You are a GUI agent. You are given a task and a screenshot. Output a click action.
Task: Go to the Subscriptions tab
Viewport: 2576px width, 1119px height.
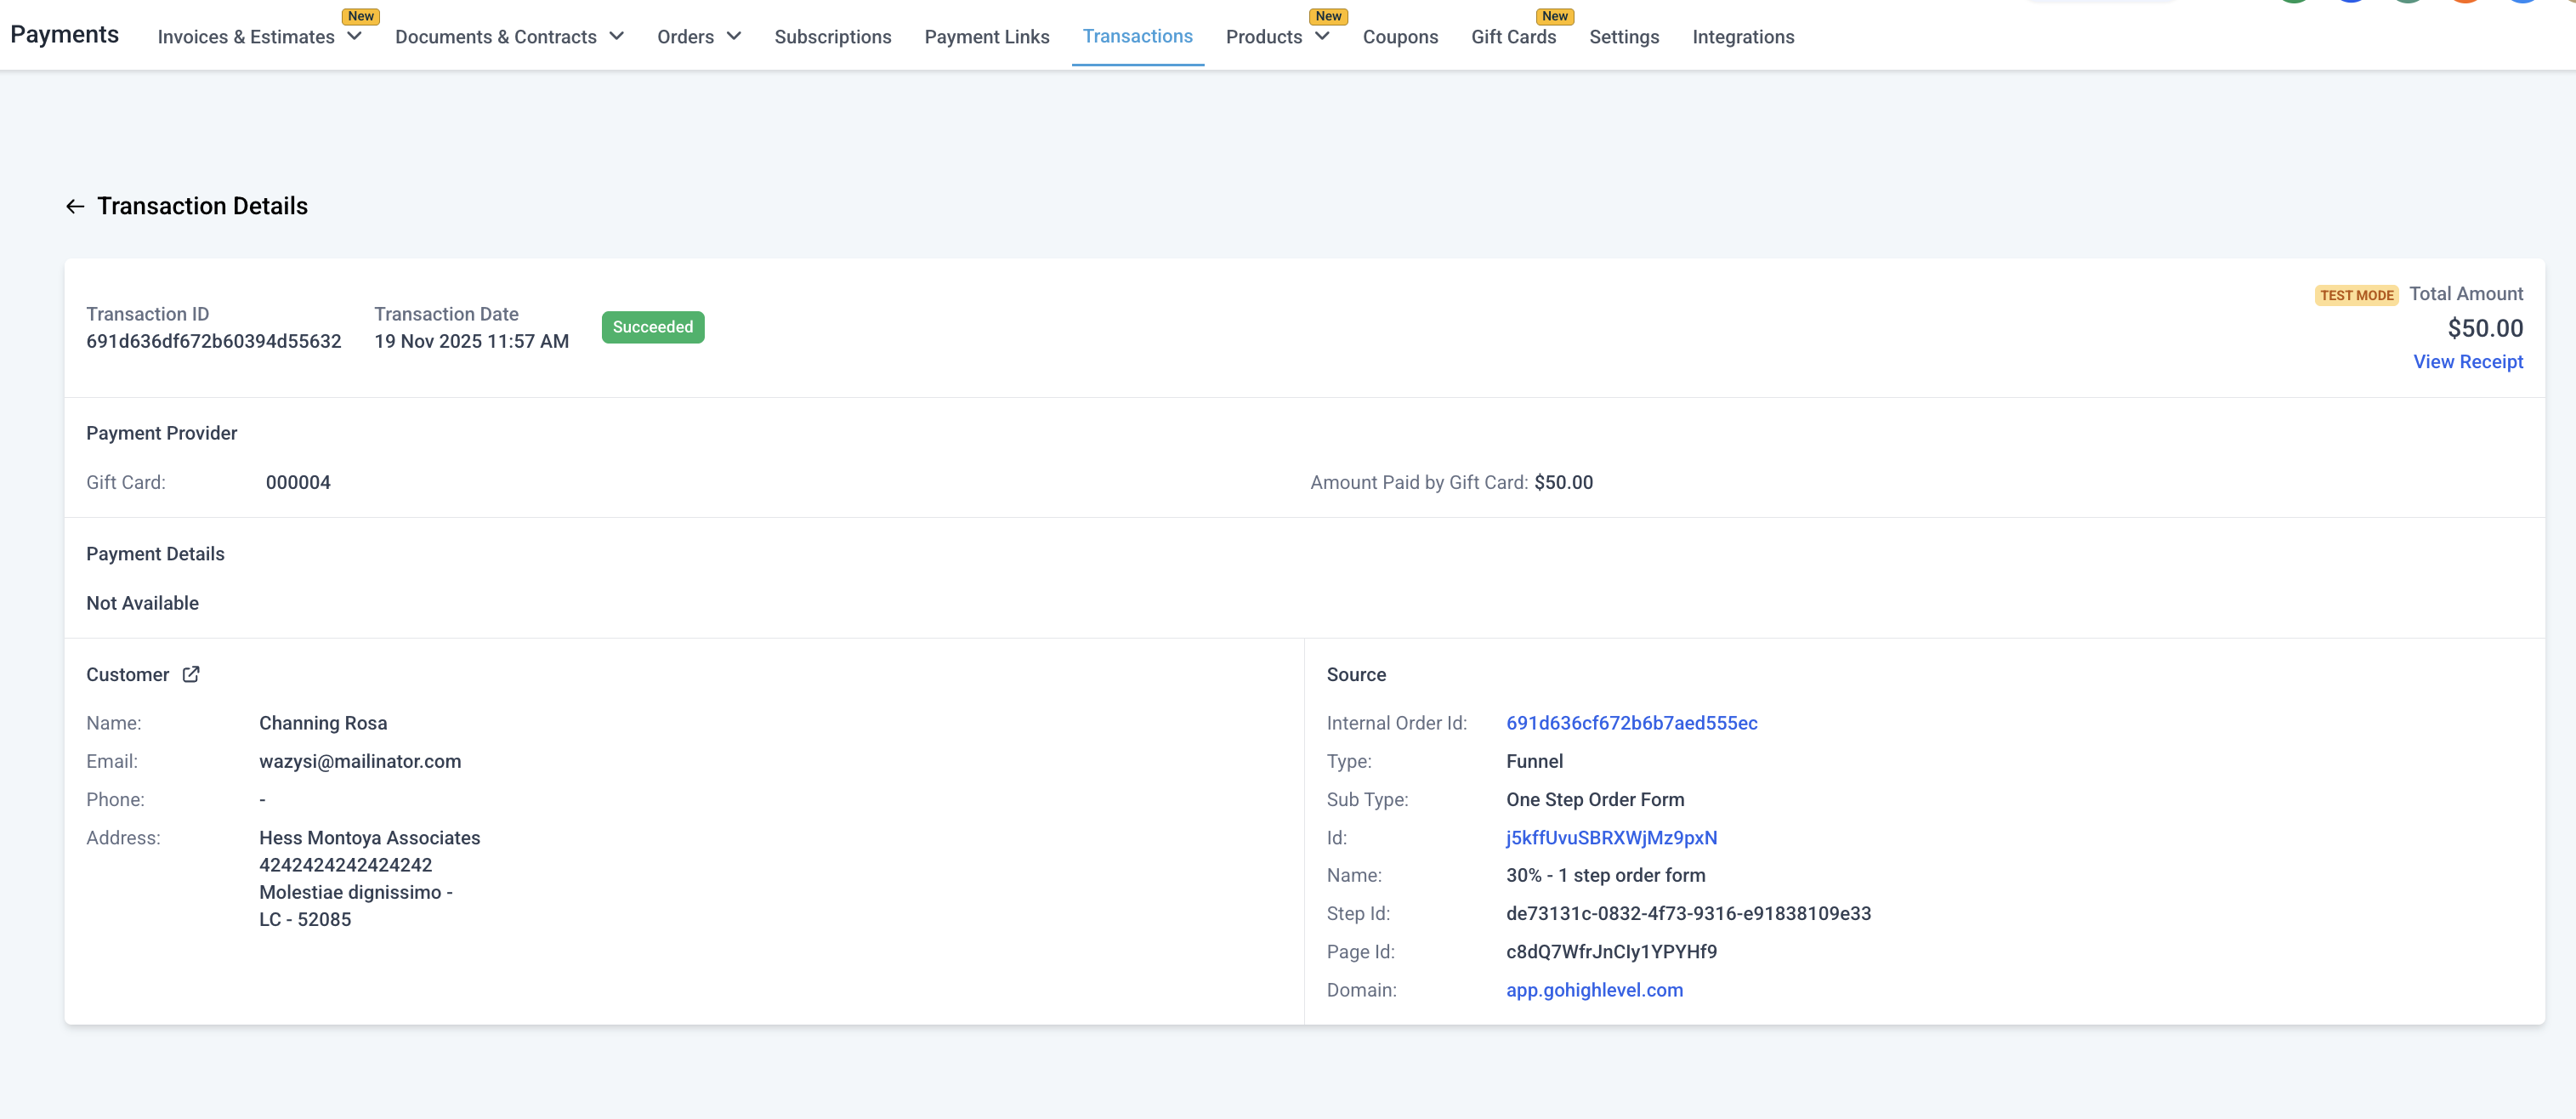[x=832, y=37]
